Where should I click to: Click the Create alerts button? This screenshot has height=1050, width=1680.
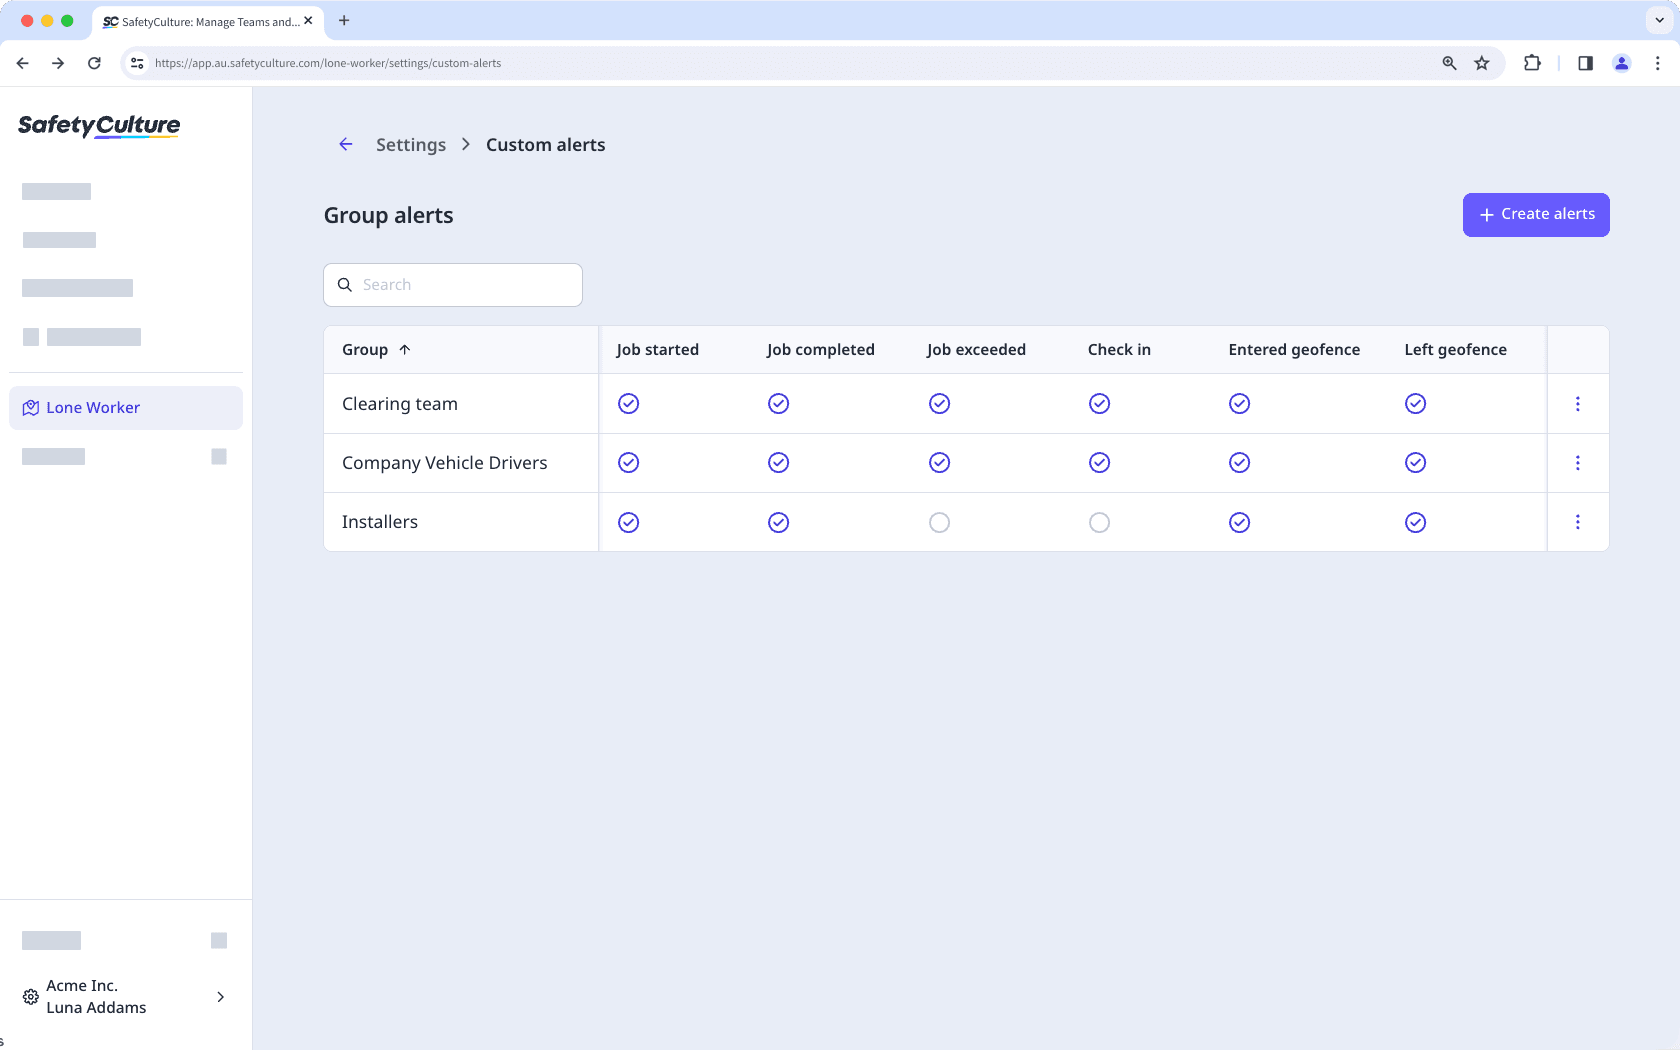(1535, 214)
